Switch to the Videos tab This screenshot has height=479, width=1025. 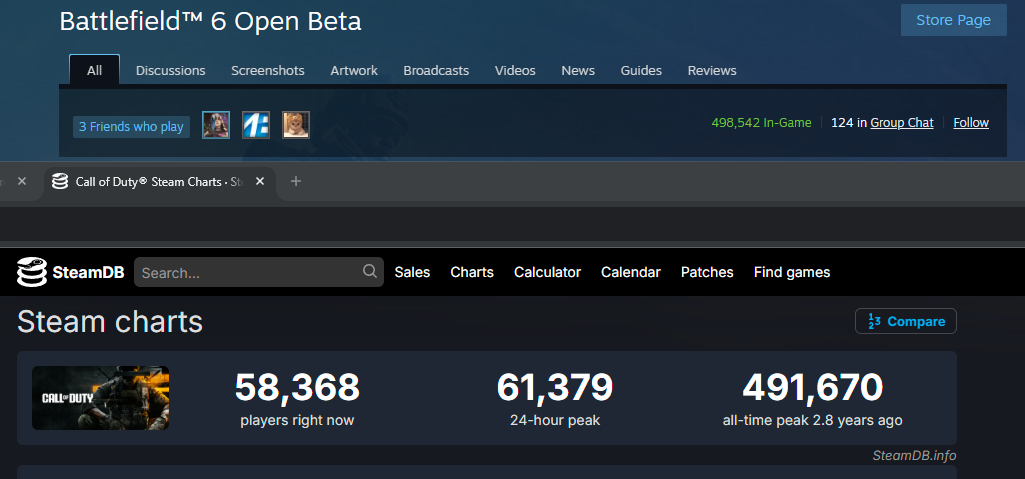515,71
